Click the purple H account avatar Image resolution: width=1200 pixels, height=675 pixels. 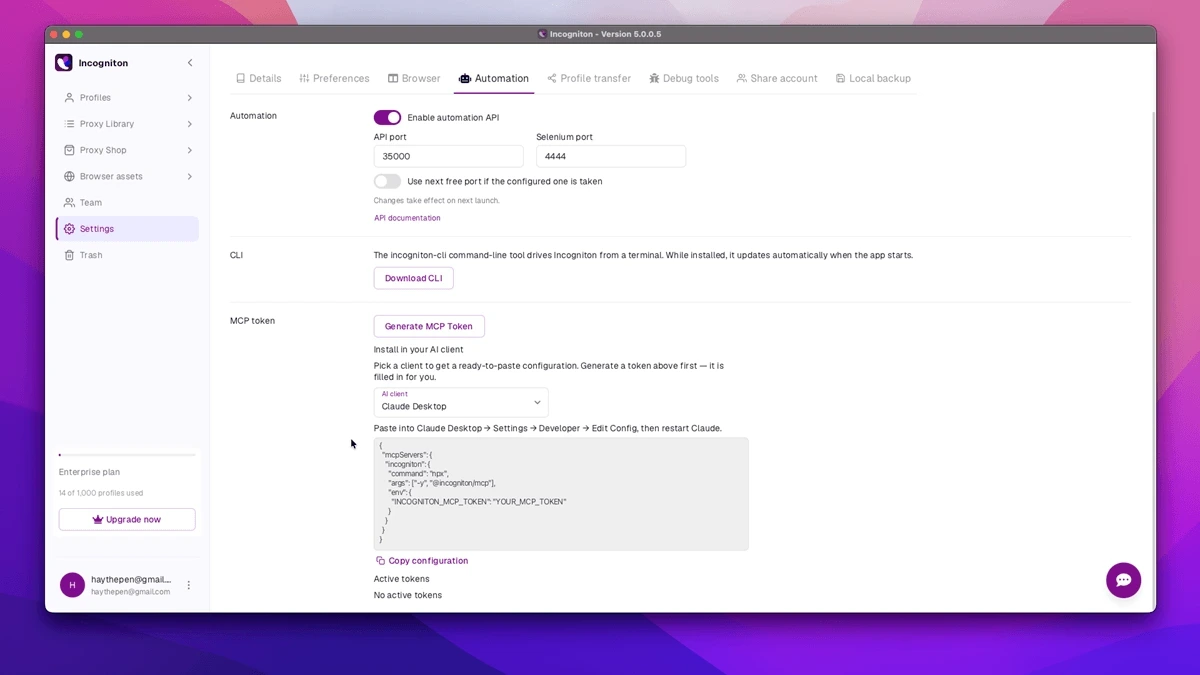tap(72, 585)
